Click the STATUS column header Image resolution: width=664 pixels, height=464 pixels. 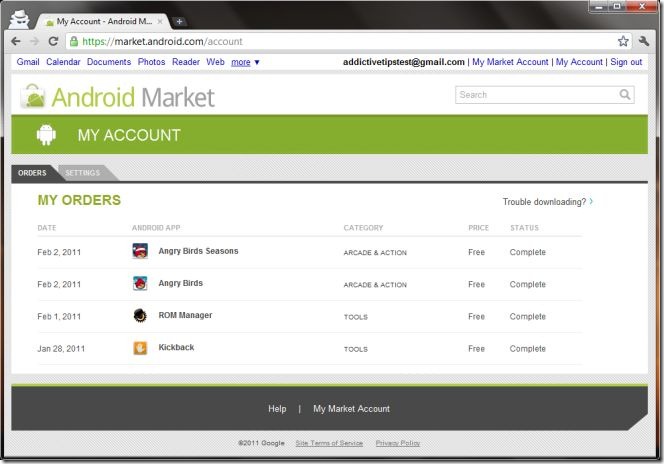pos(524,228)
